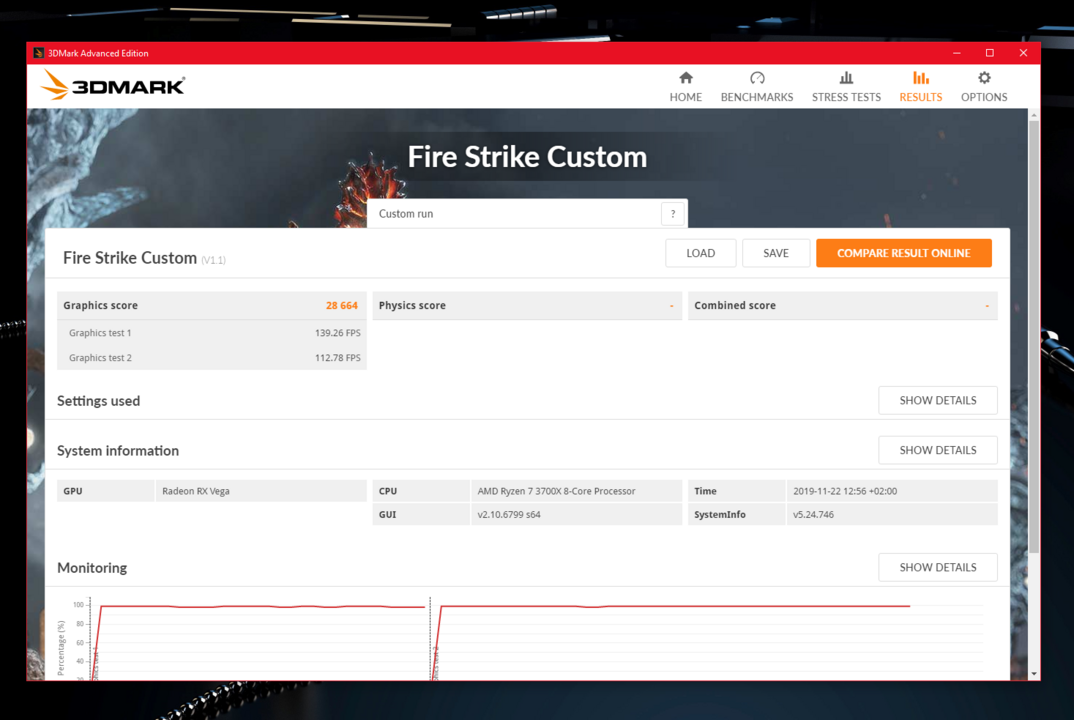Close the 3DMark window
1074x720 pixels.
1023,53
